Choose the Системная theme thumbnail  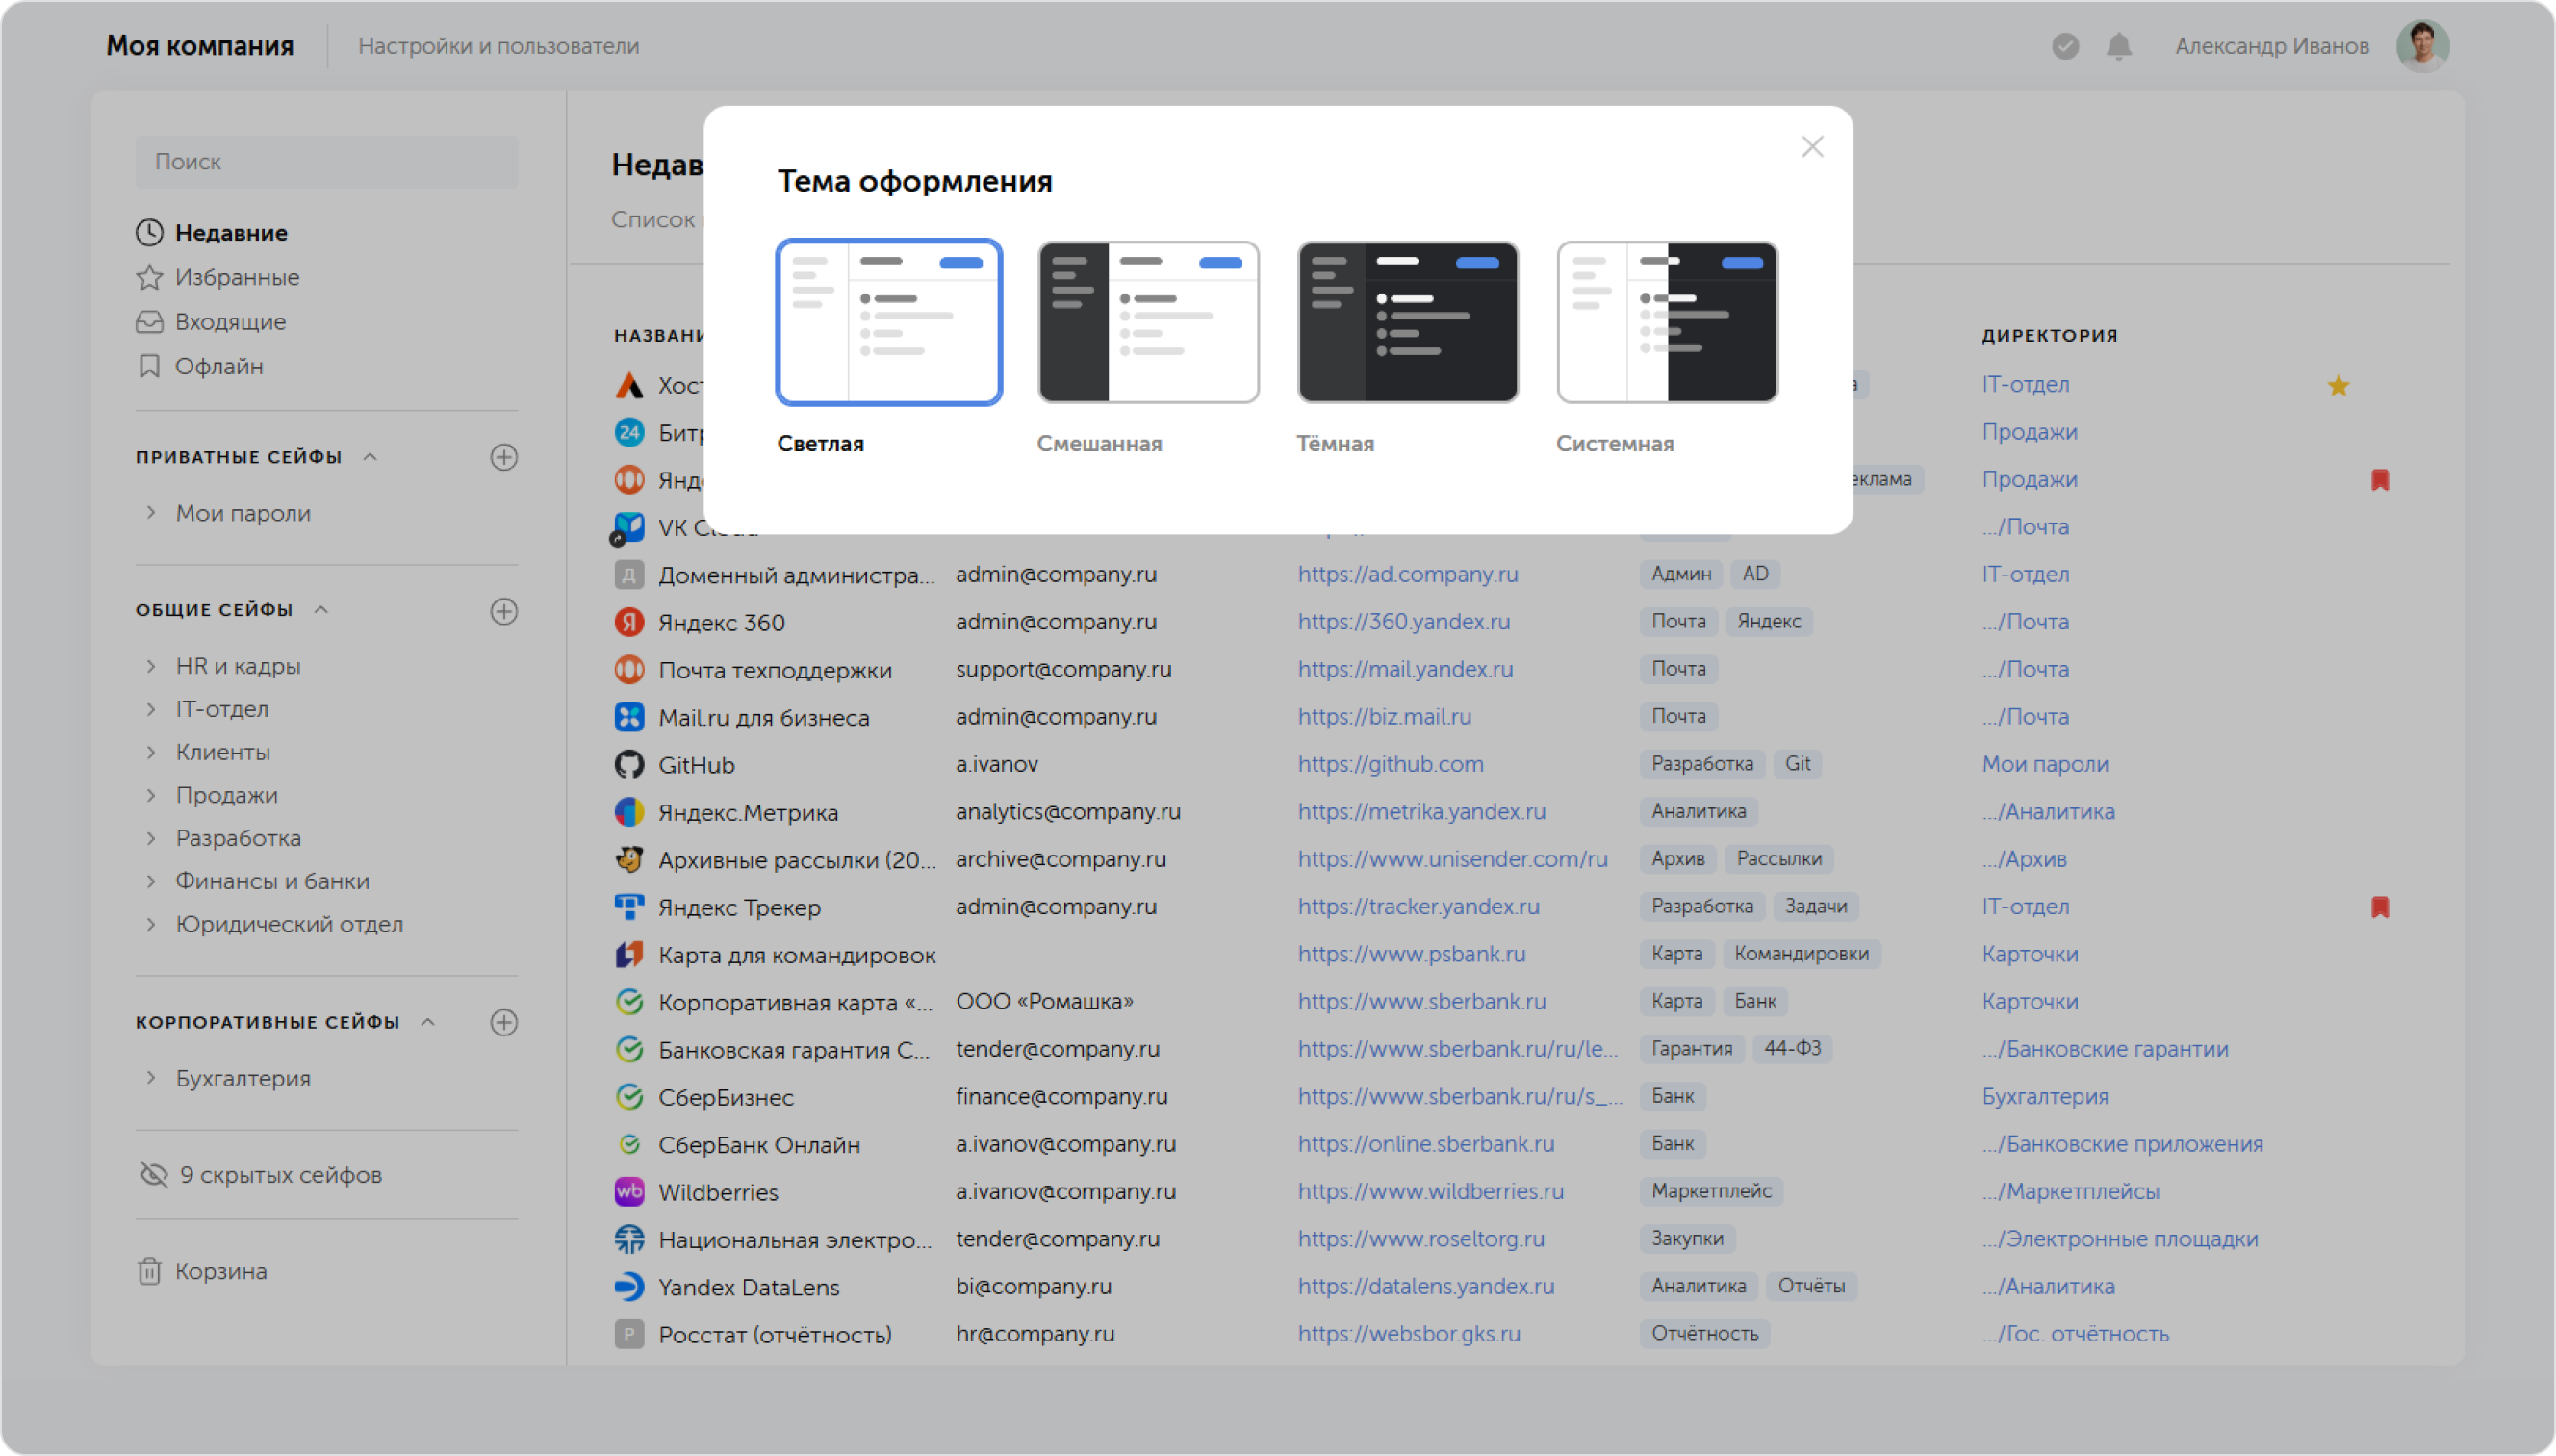coord(1667,322)
